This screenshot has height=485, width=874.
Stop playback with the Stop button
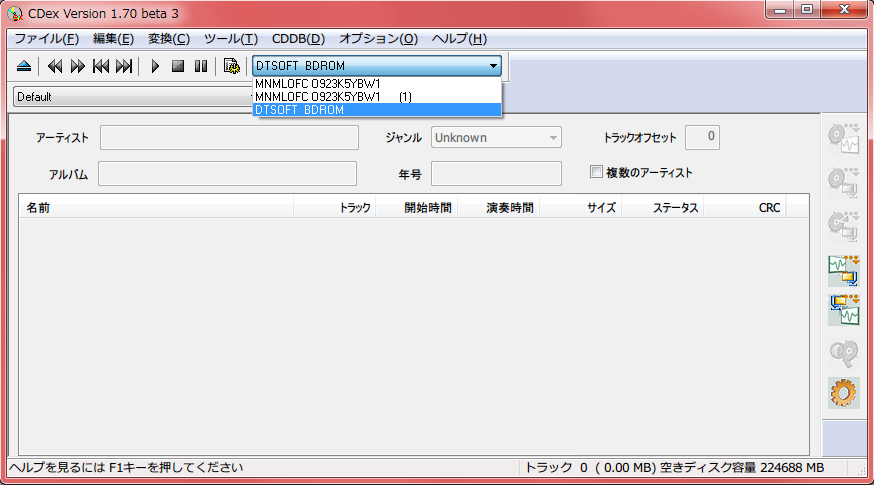[x=178, y=66]
